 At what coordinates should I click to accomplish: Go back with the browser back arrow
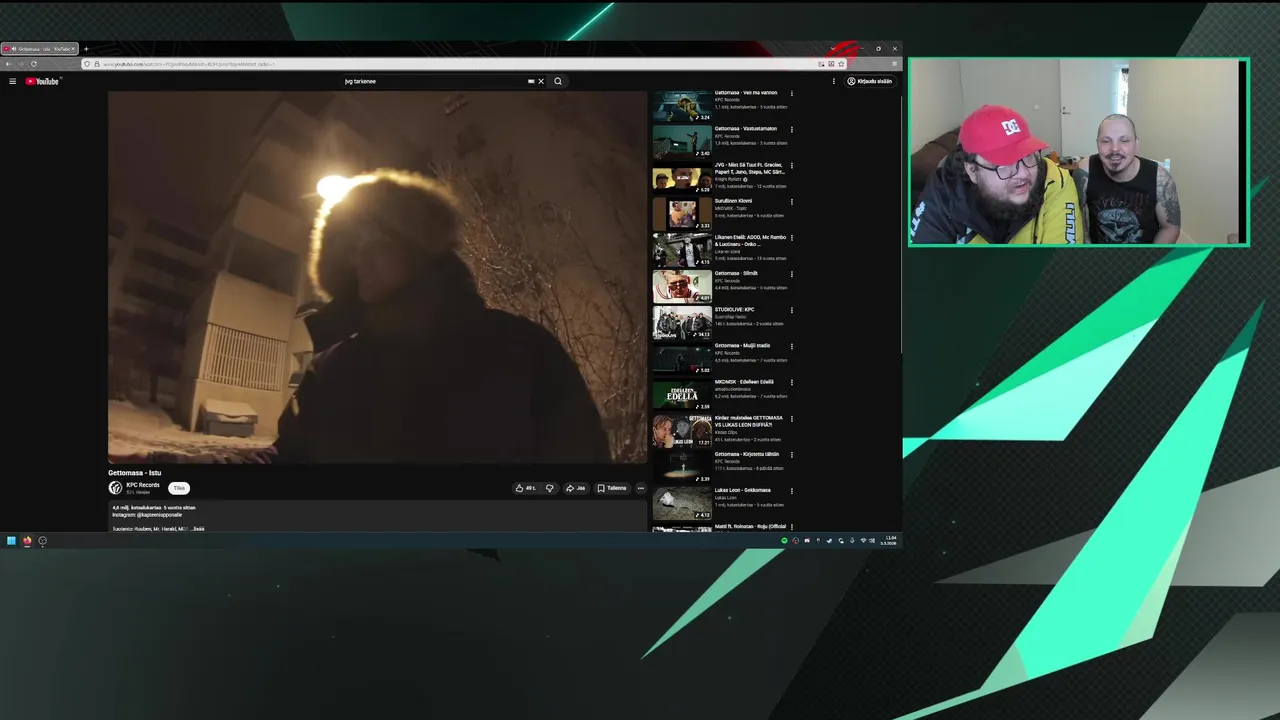click(8, 64)
